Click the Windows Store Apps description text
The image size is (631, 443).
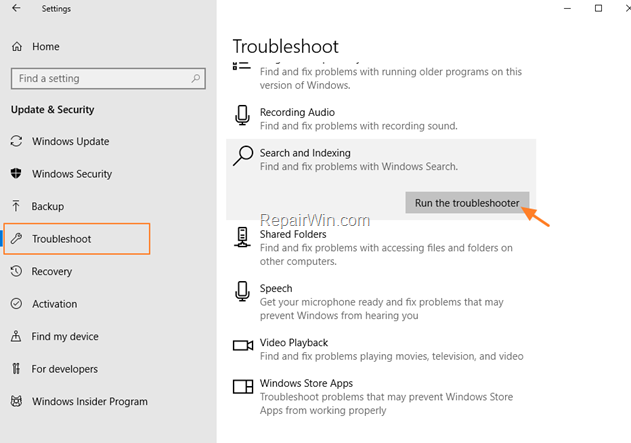tap(386, 404)
